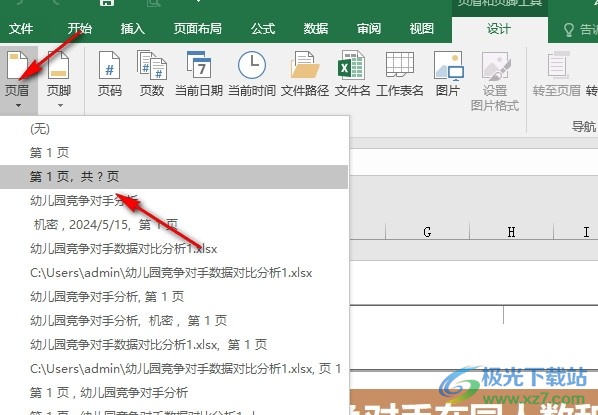Switch to the 公式 tab
This screenshot has height=415, width=598.
[x=263, y=29]
